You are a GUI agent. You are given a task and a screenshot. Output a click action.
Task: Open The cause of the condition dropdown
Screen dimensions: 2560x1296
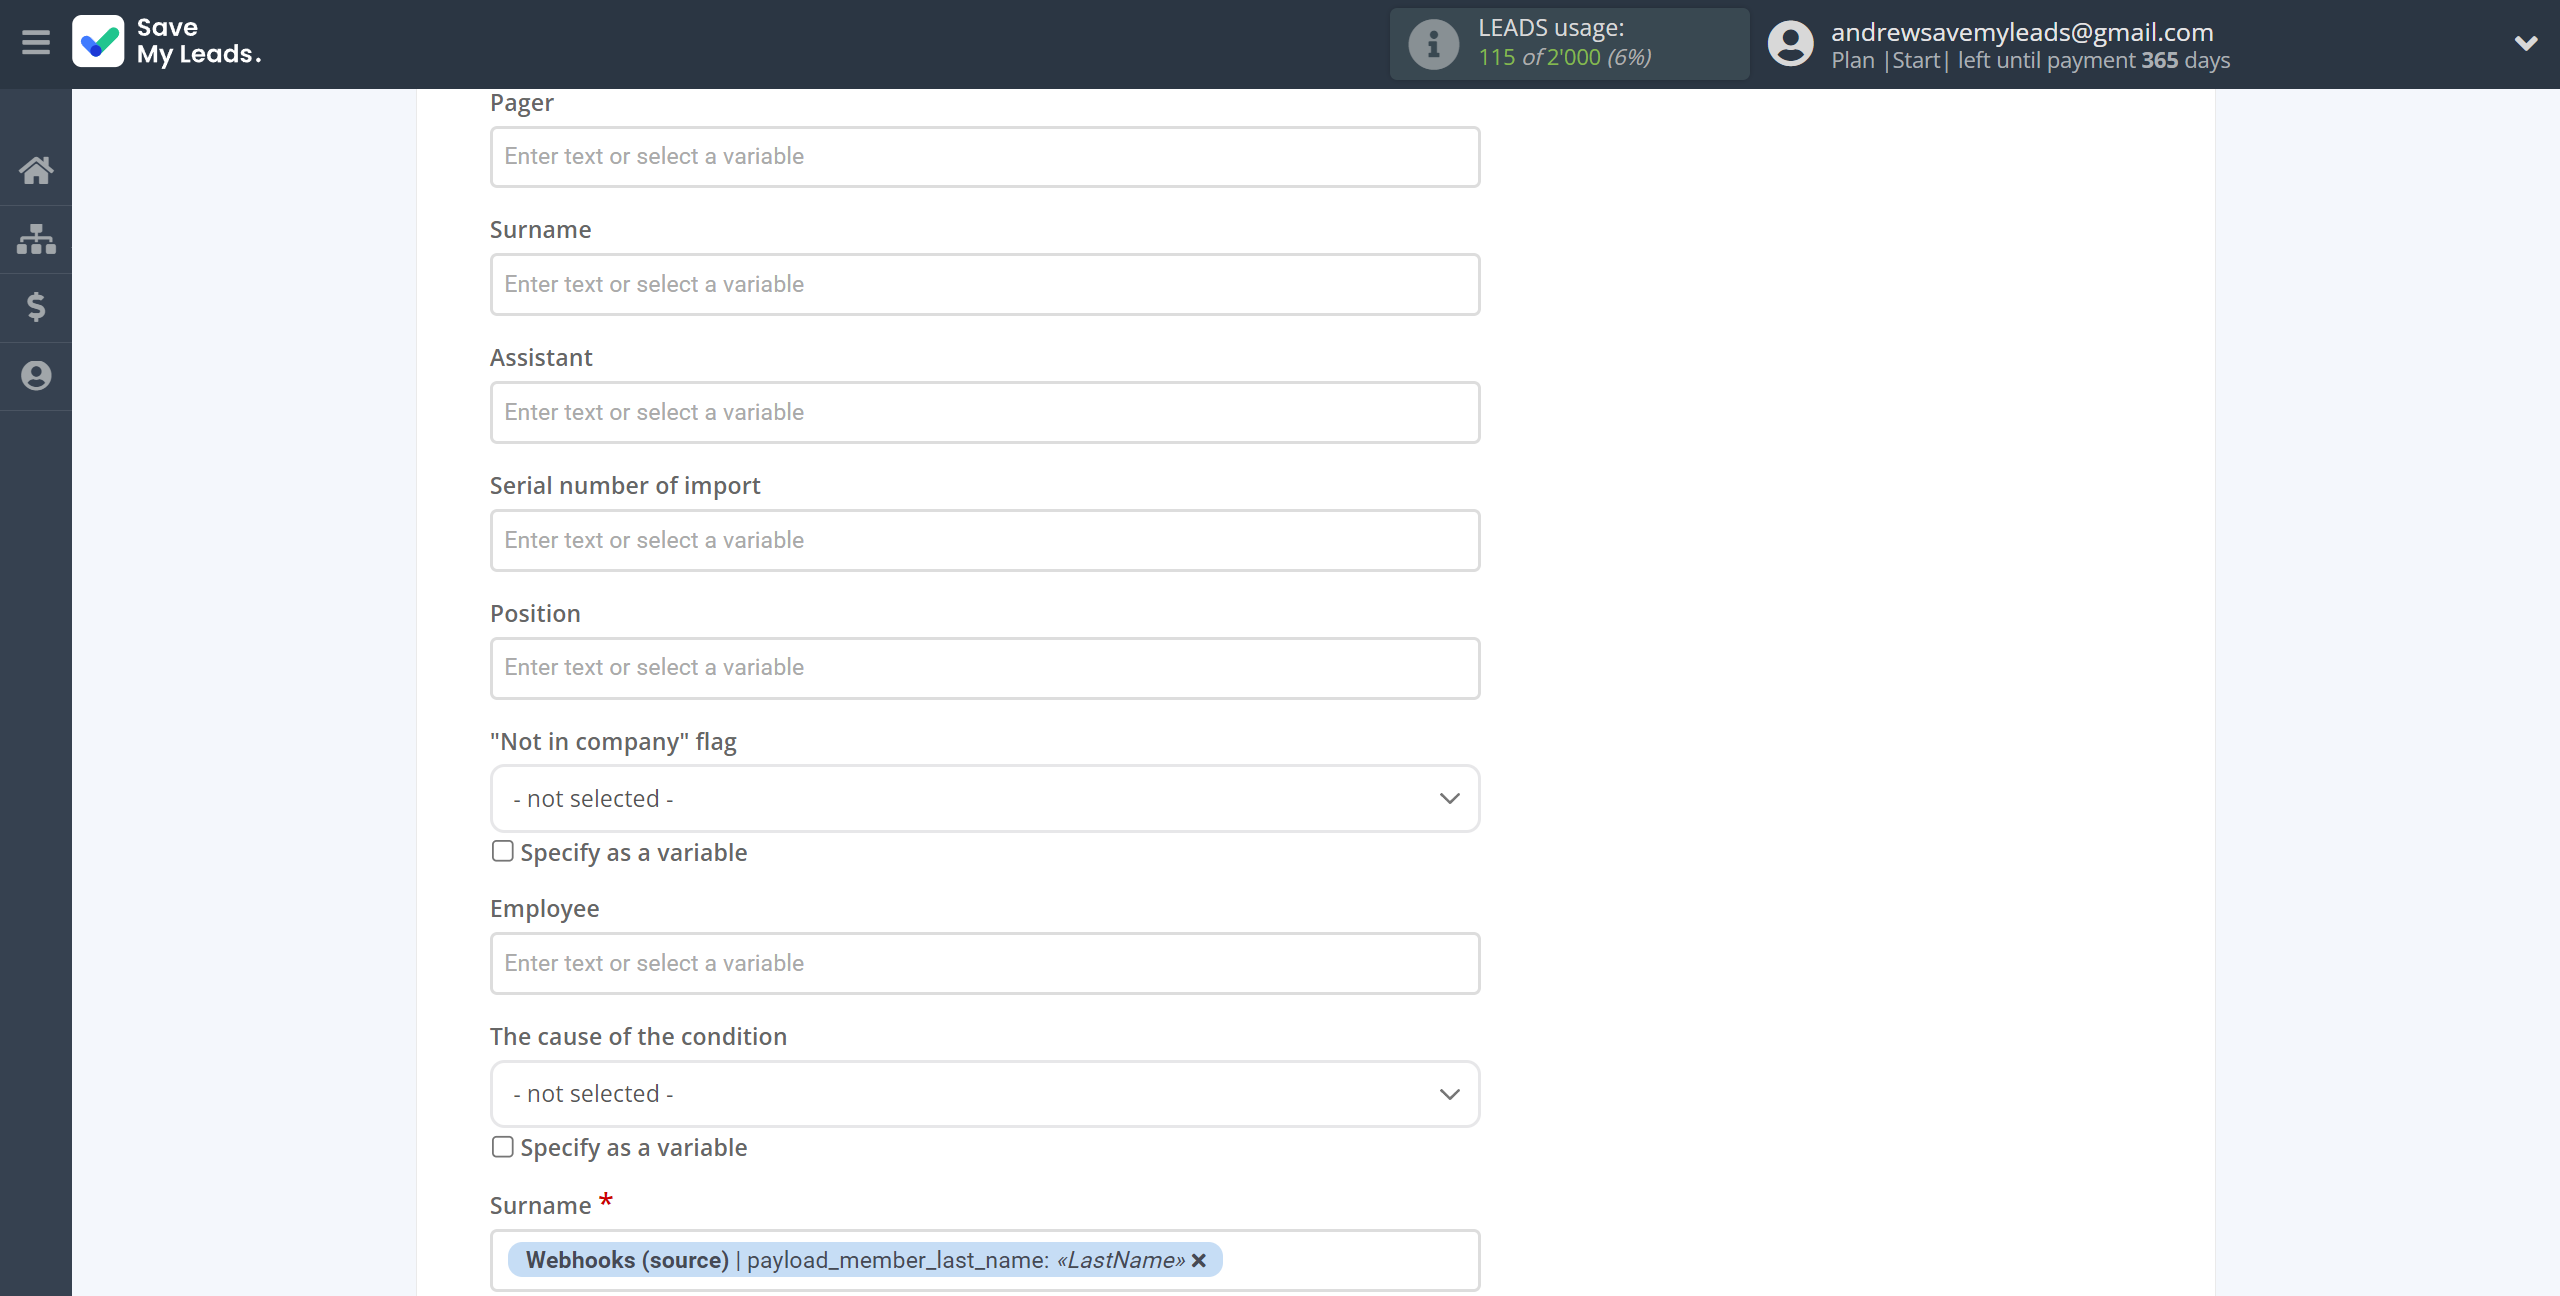pos(985,1093)
